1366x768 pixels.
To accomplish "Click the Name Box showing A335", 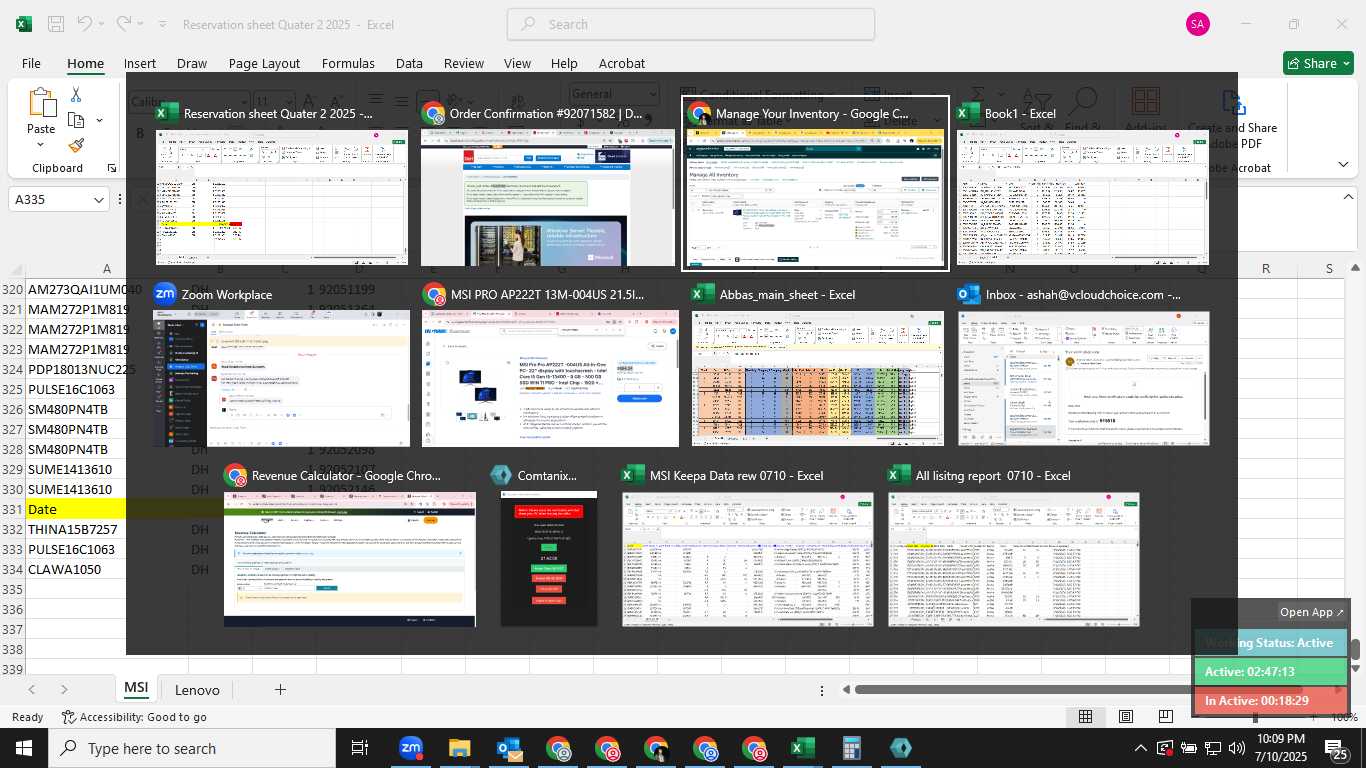I will pyautogui.click(x=51, y=200).
